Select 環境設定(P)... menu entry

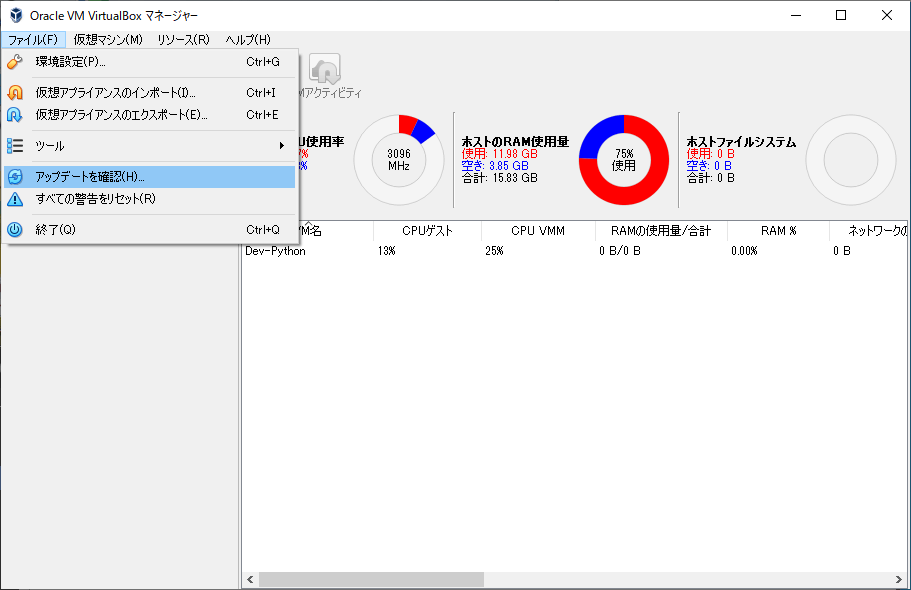(149, 62)
